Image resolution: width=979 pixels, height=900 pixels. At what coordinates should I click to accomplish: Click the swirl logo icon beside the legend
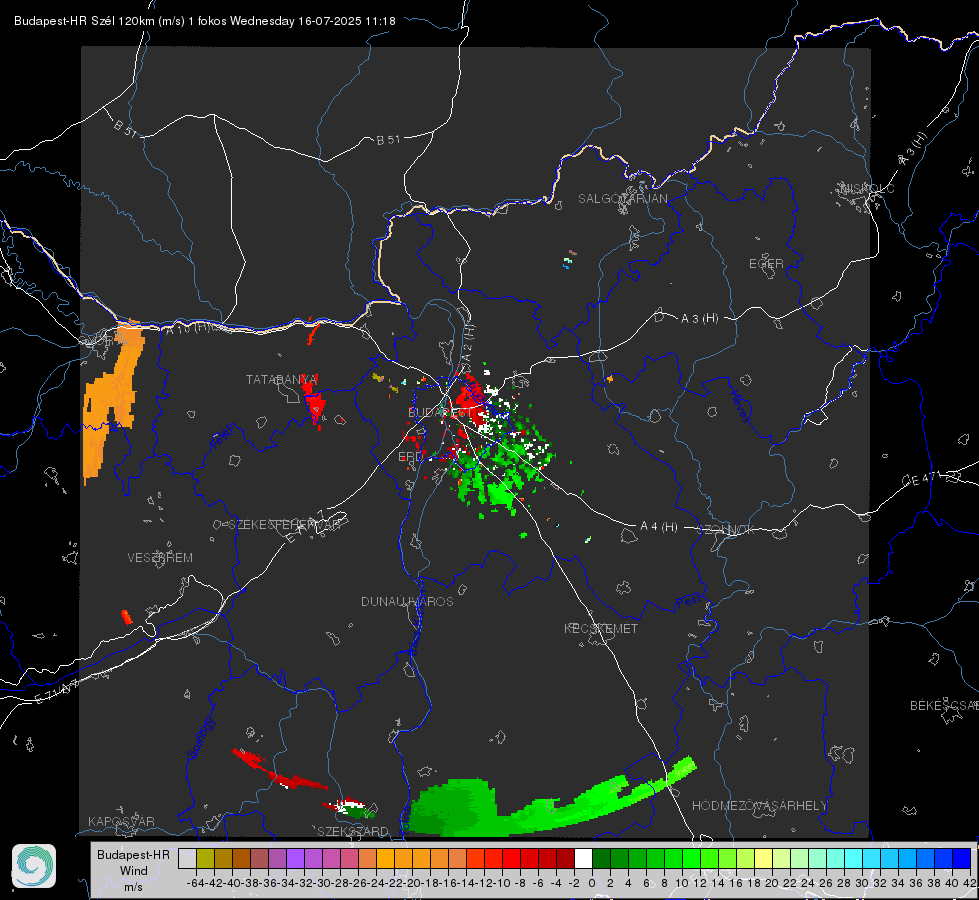tap(34, 866)
